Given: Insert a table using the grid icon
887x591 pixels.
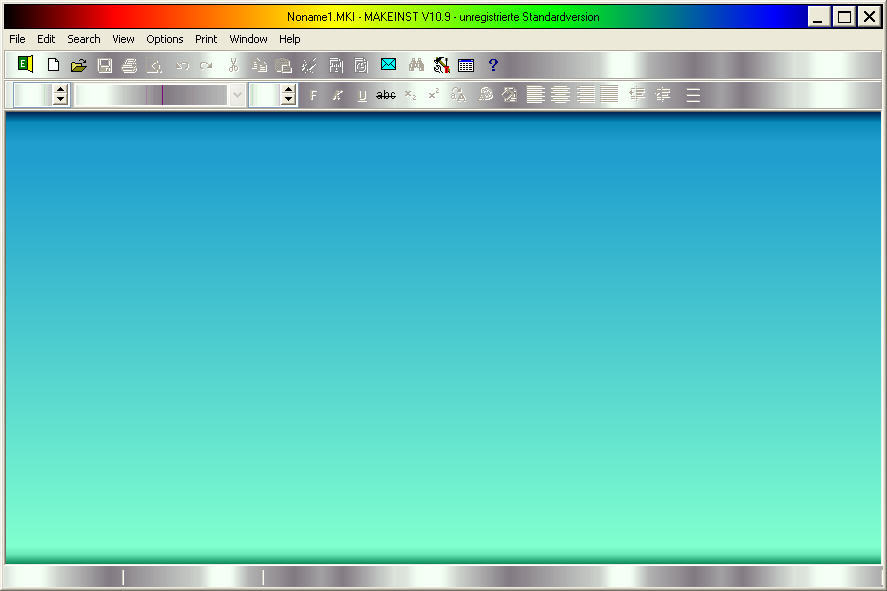Looking at the screenshot, I should pos(465,65).
